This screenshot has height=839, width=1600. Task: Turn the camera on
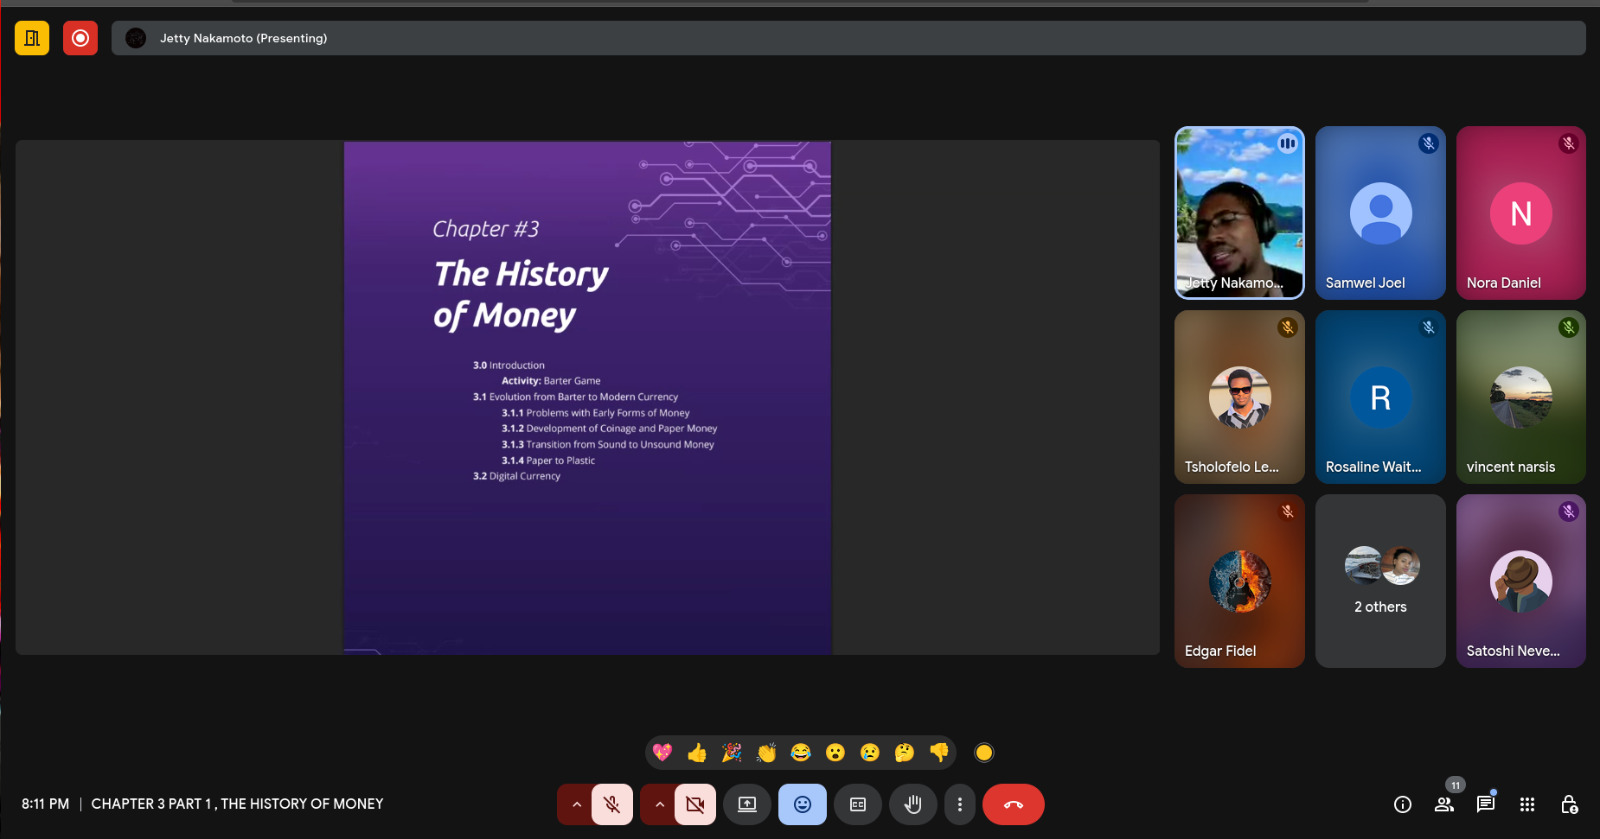(x=695, y=804)
